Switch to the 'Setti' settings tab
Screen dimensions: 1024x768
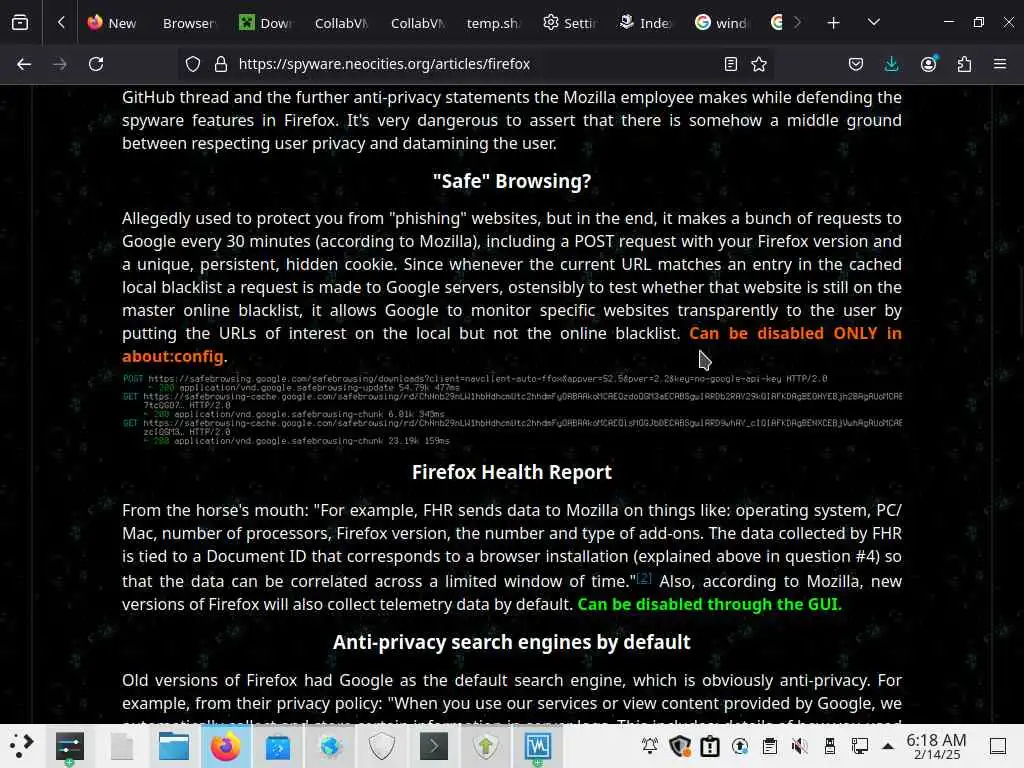click(x=569, y=23)
